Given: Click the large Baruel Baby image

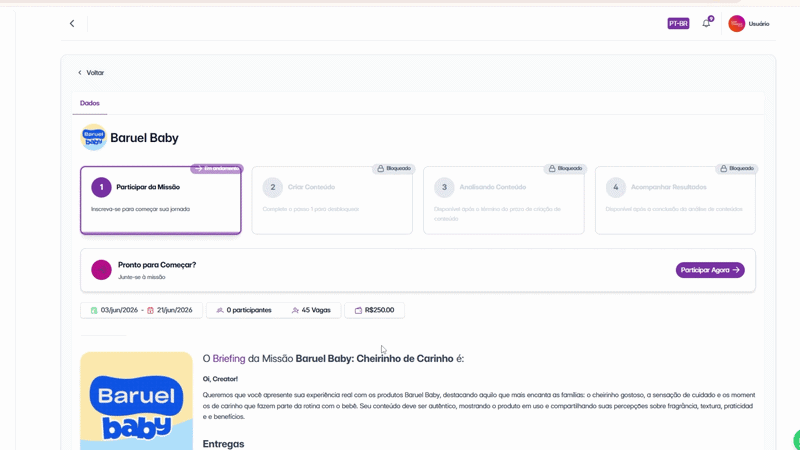Looking at the screenshot, I should 136,401.
